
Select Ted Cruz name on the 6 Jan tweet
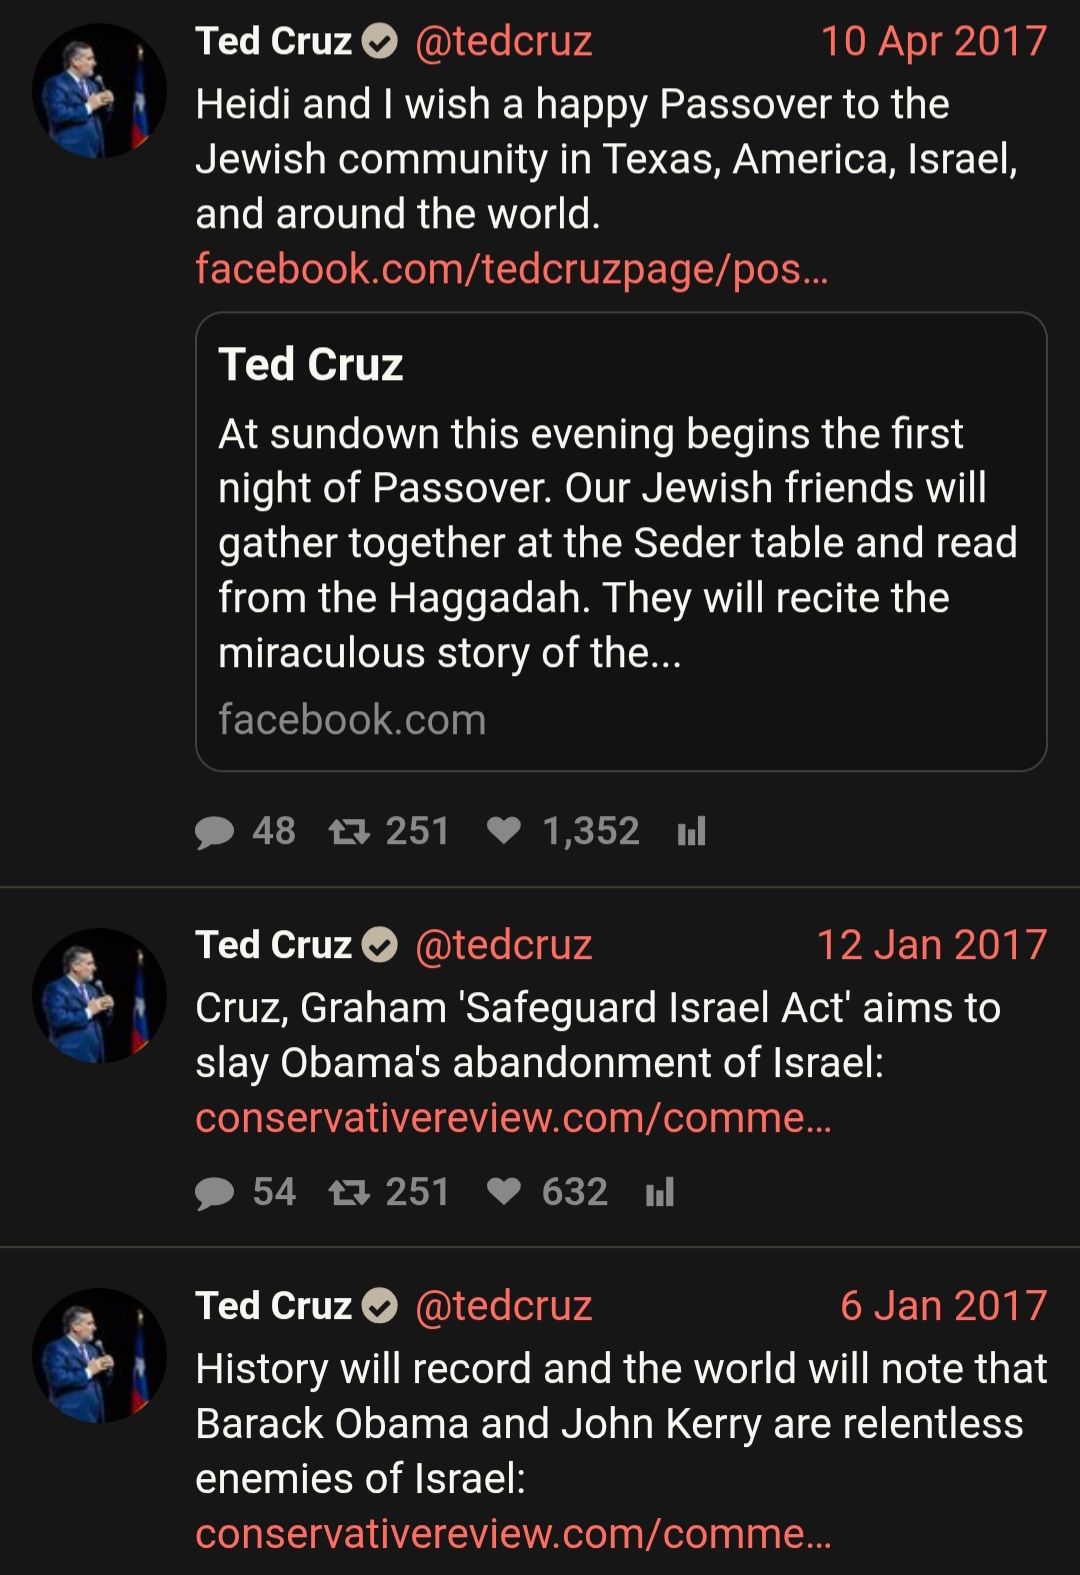coord(273,1306)
